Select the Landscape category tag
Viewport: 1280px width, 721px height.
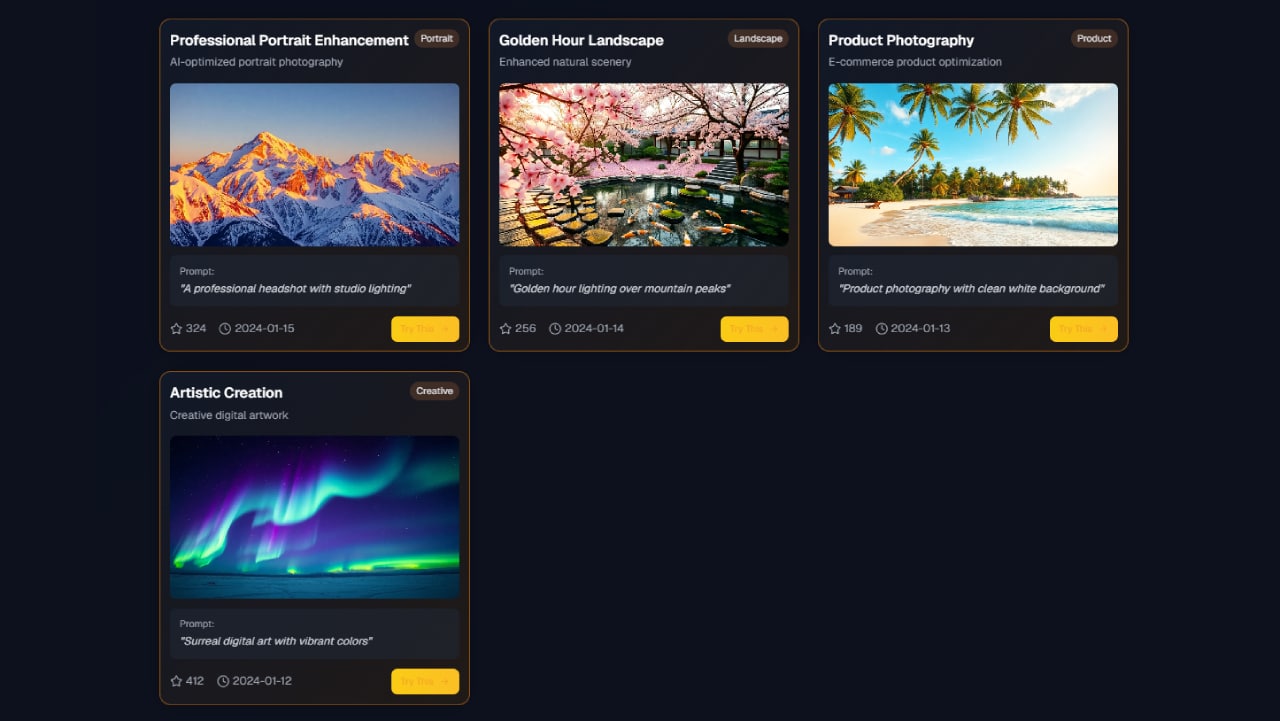point(758,39)
